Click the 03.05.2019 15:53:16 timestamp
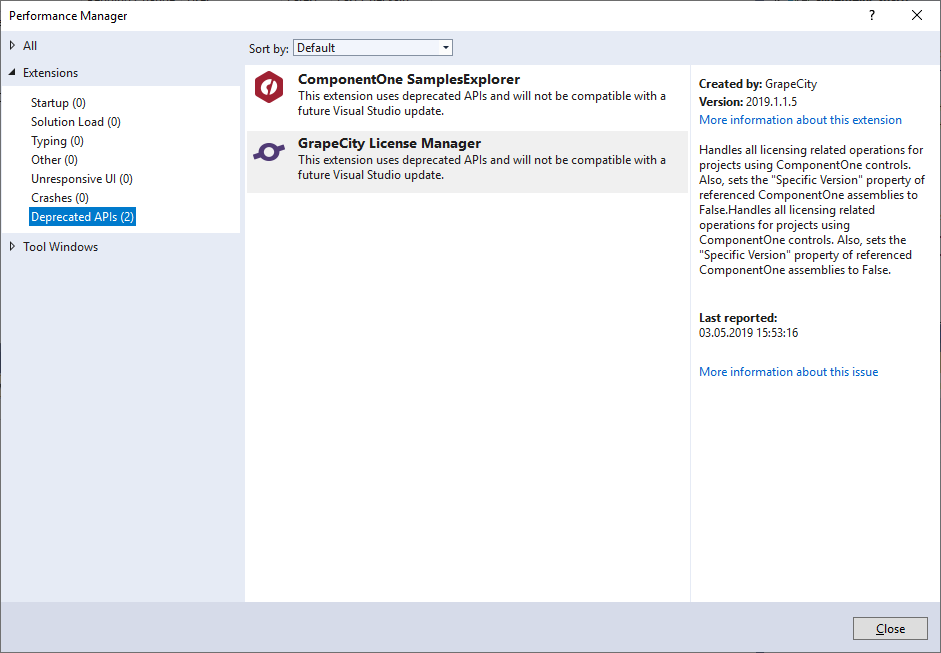Image resolution: width=941 pixels, height=653 pixels. coord(748,333)
